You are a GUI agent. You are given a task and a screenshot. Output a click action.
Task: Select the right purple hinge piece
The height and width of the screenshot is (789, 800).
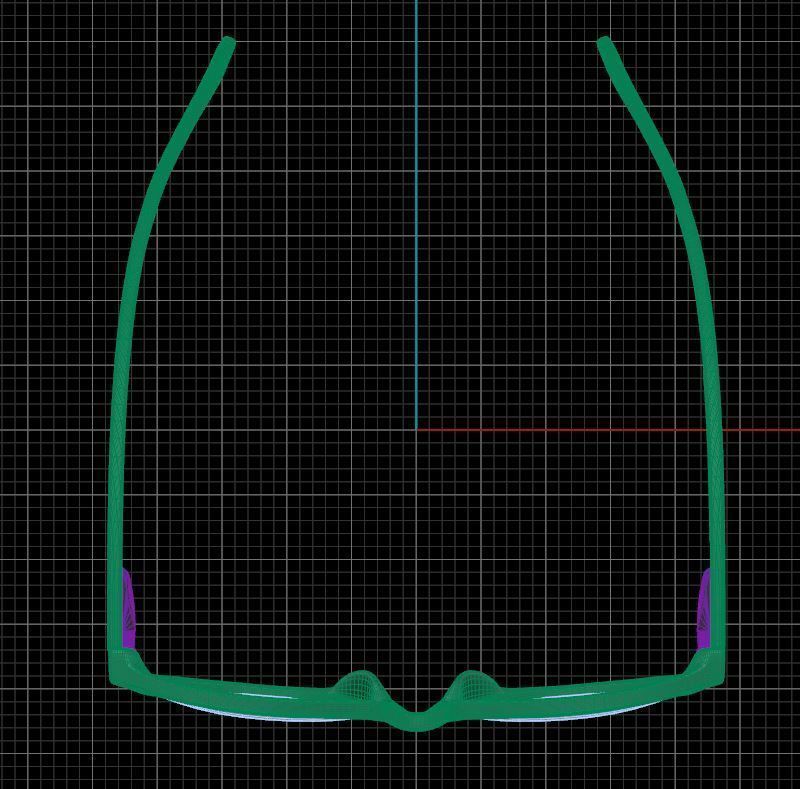[704, 610]
